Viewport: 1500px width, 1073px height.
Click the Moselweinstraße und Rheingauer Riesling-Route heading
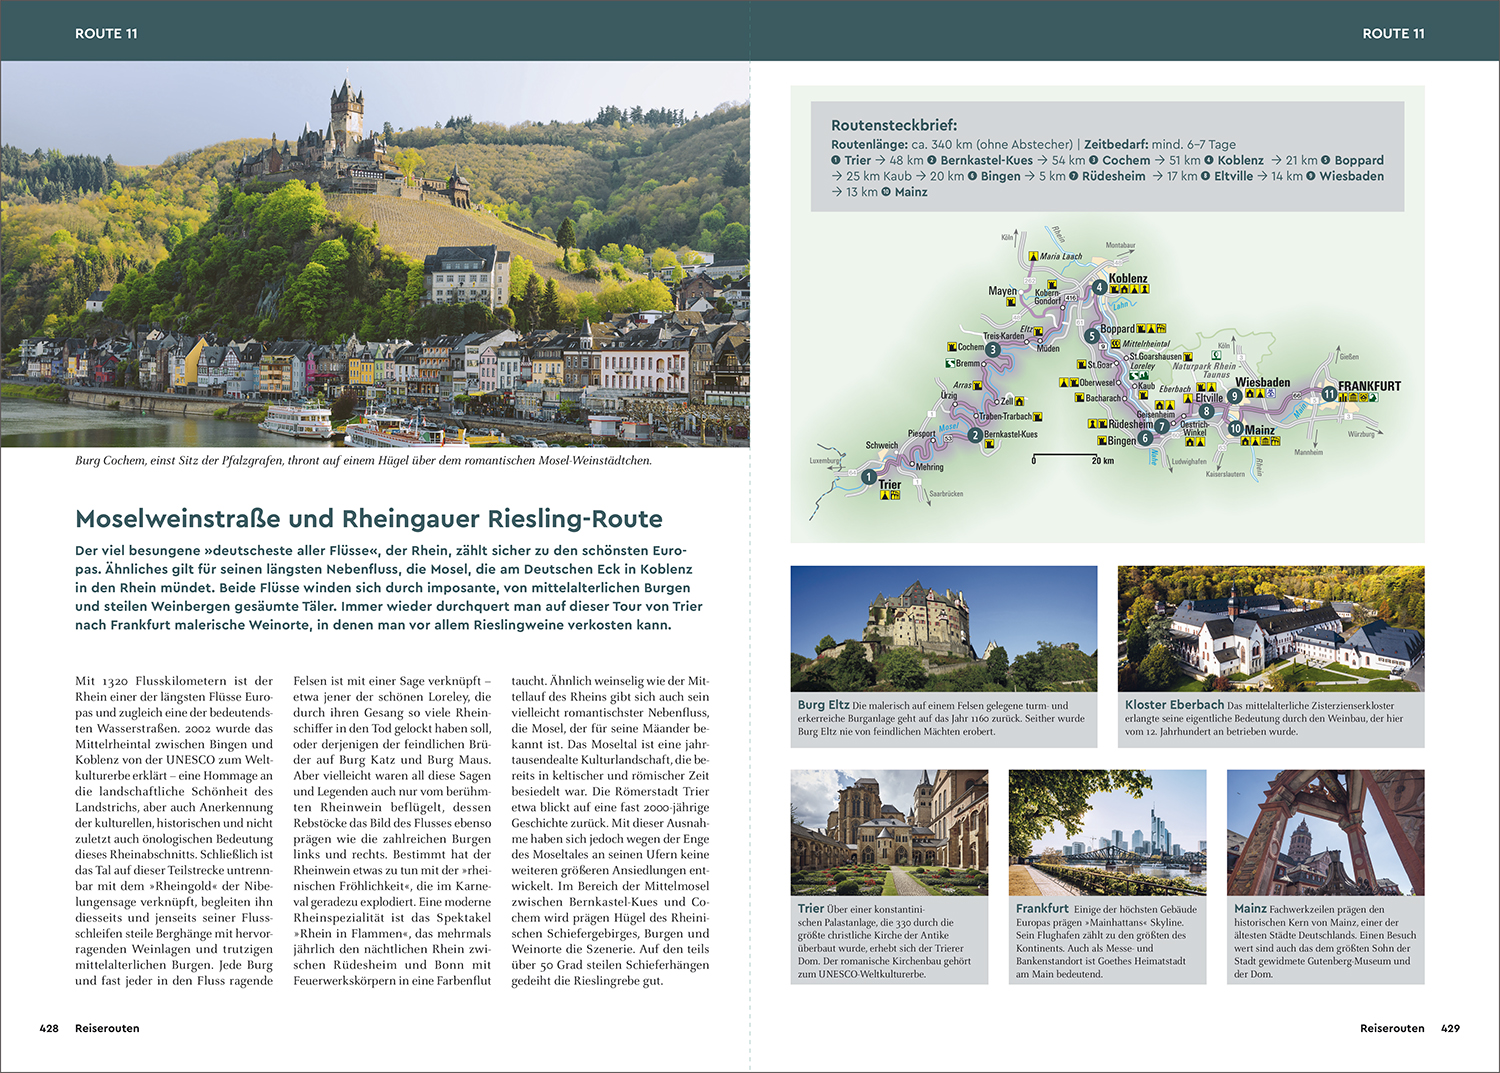(369, 519)
